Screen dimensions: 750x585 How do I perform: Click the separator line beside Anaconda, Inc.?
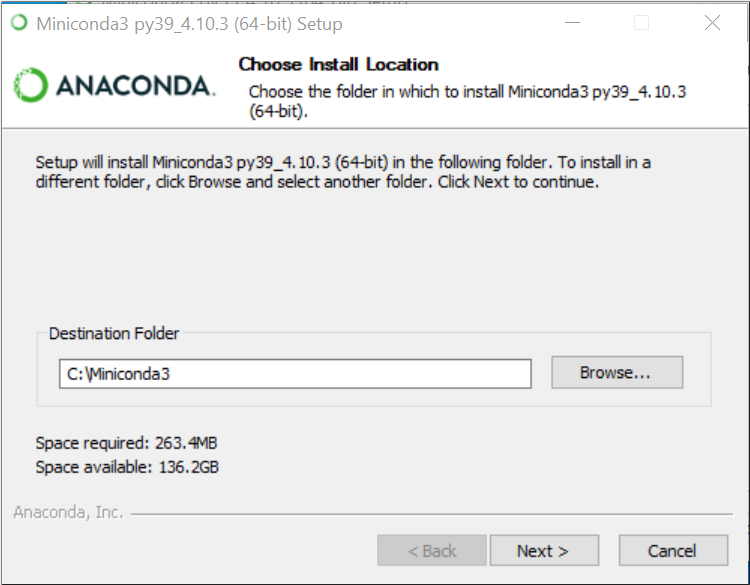(x=432, y=514)
